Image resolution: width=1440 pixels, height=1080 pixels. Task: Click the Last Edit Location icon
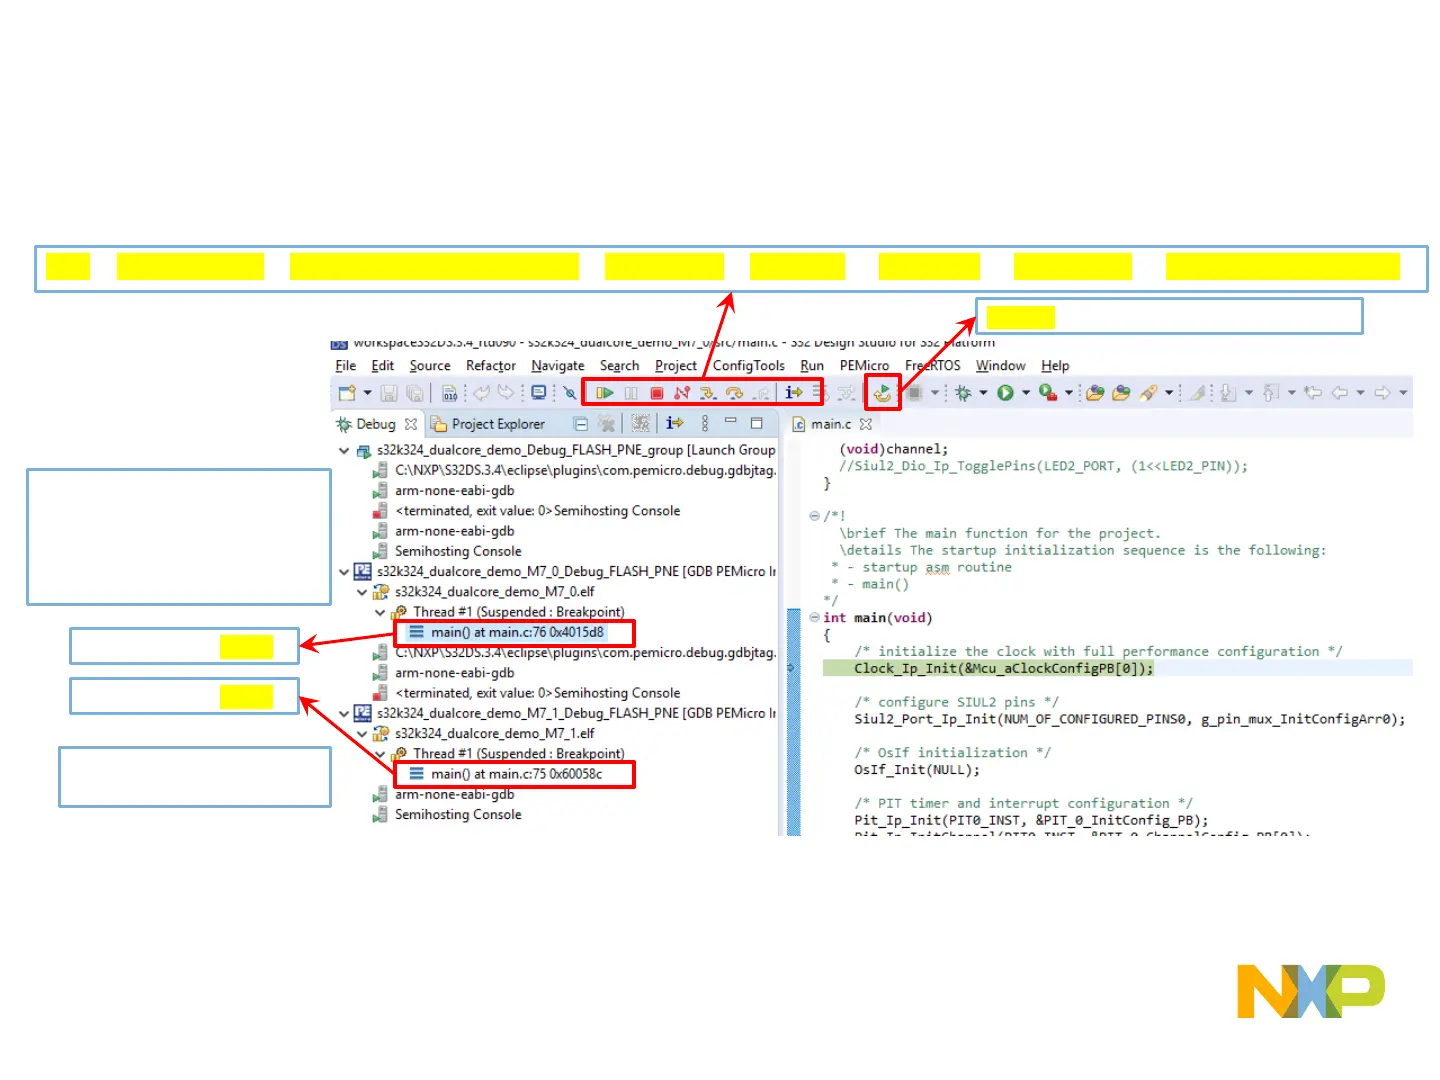pyautogui.click(x=1313, y=393)
